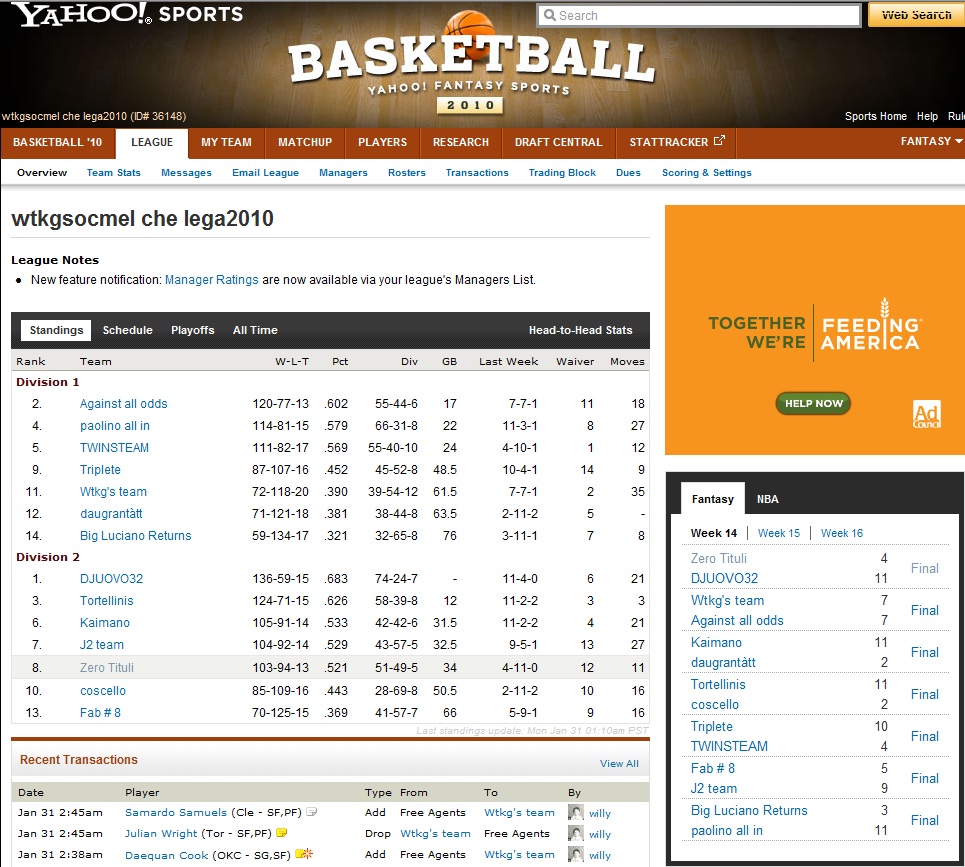Expand the FANTASY dropdown menu
Screen dimensions: 965x867
point(930,142)
